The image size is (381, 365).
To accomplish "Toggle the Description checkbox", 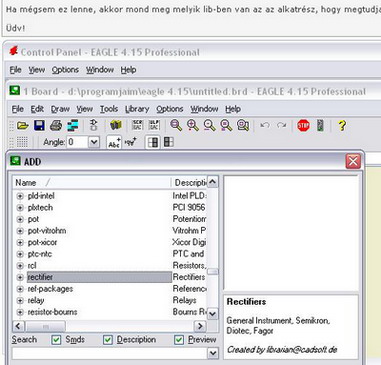I will point(108,340).
